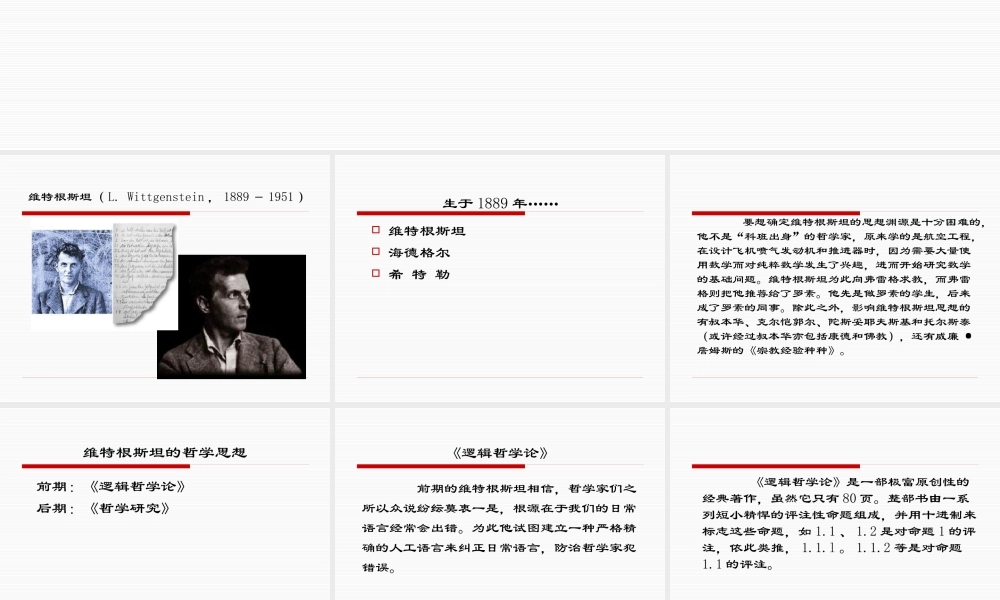Click the paragraph about 80-page classic work
This screenshot has width=1000, height=600.
pos(834,522)
